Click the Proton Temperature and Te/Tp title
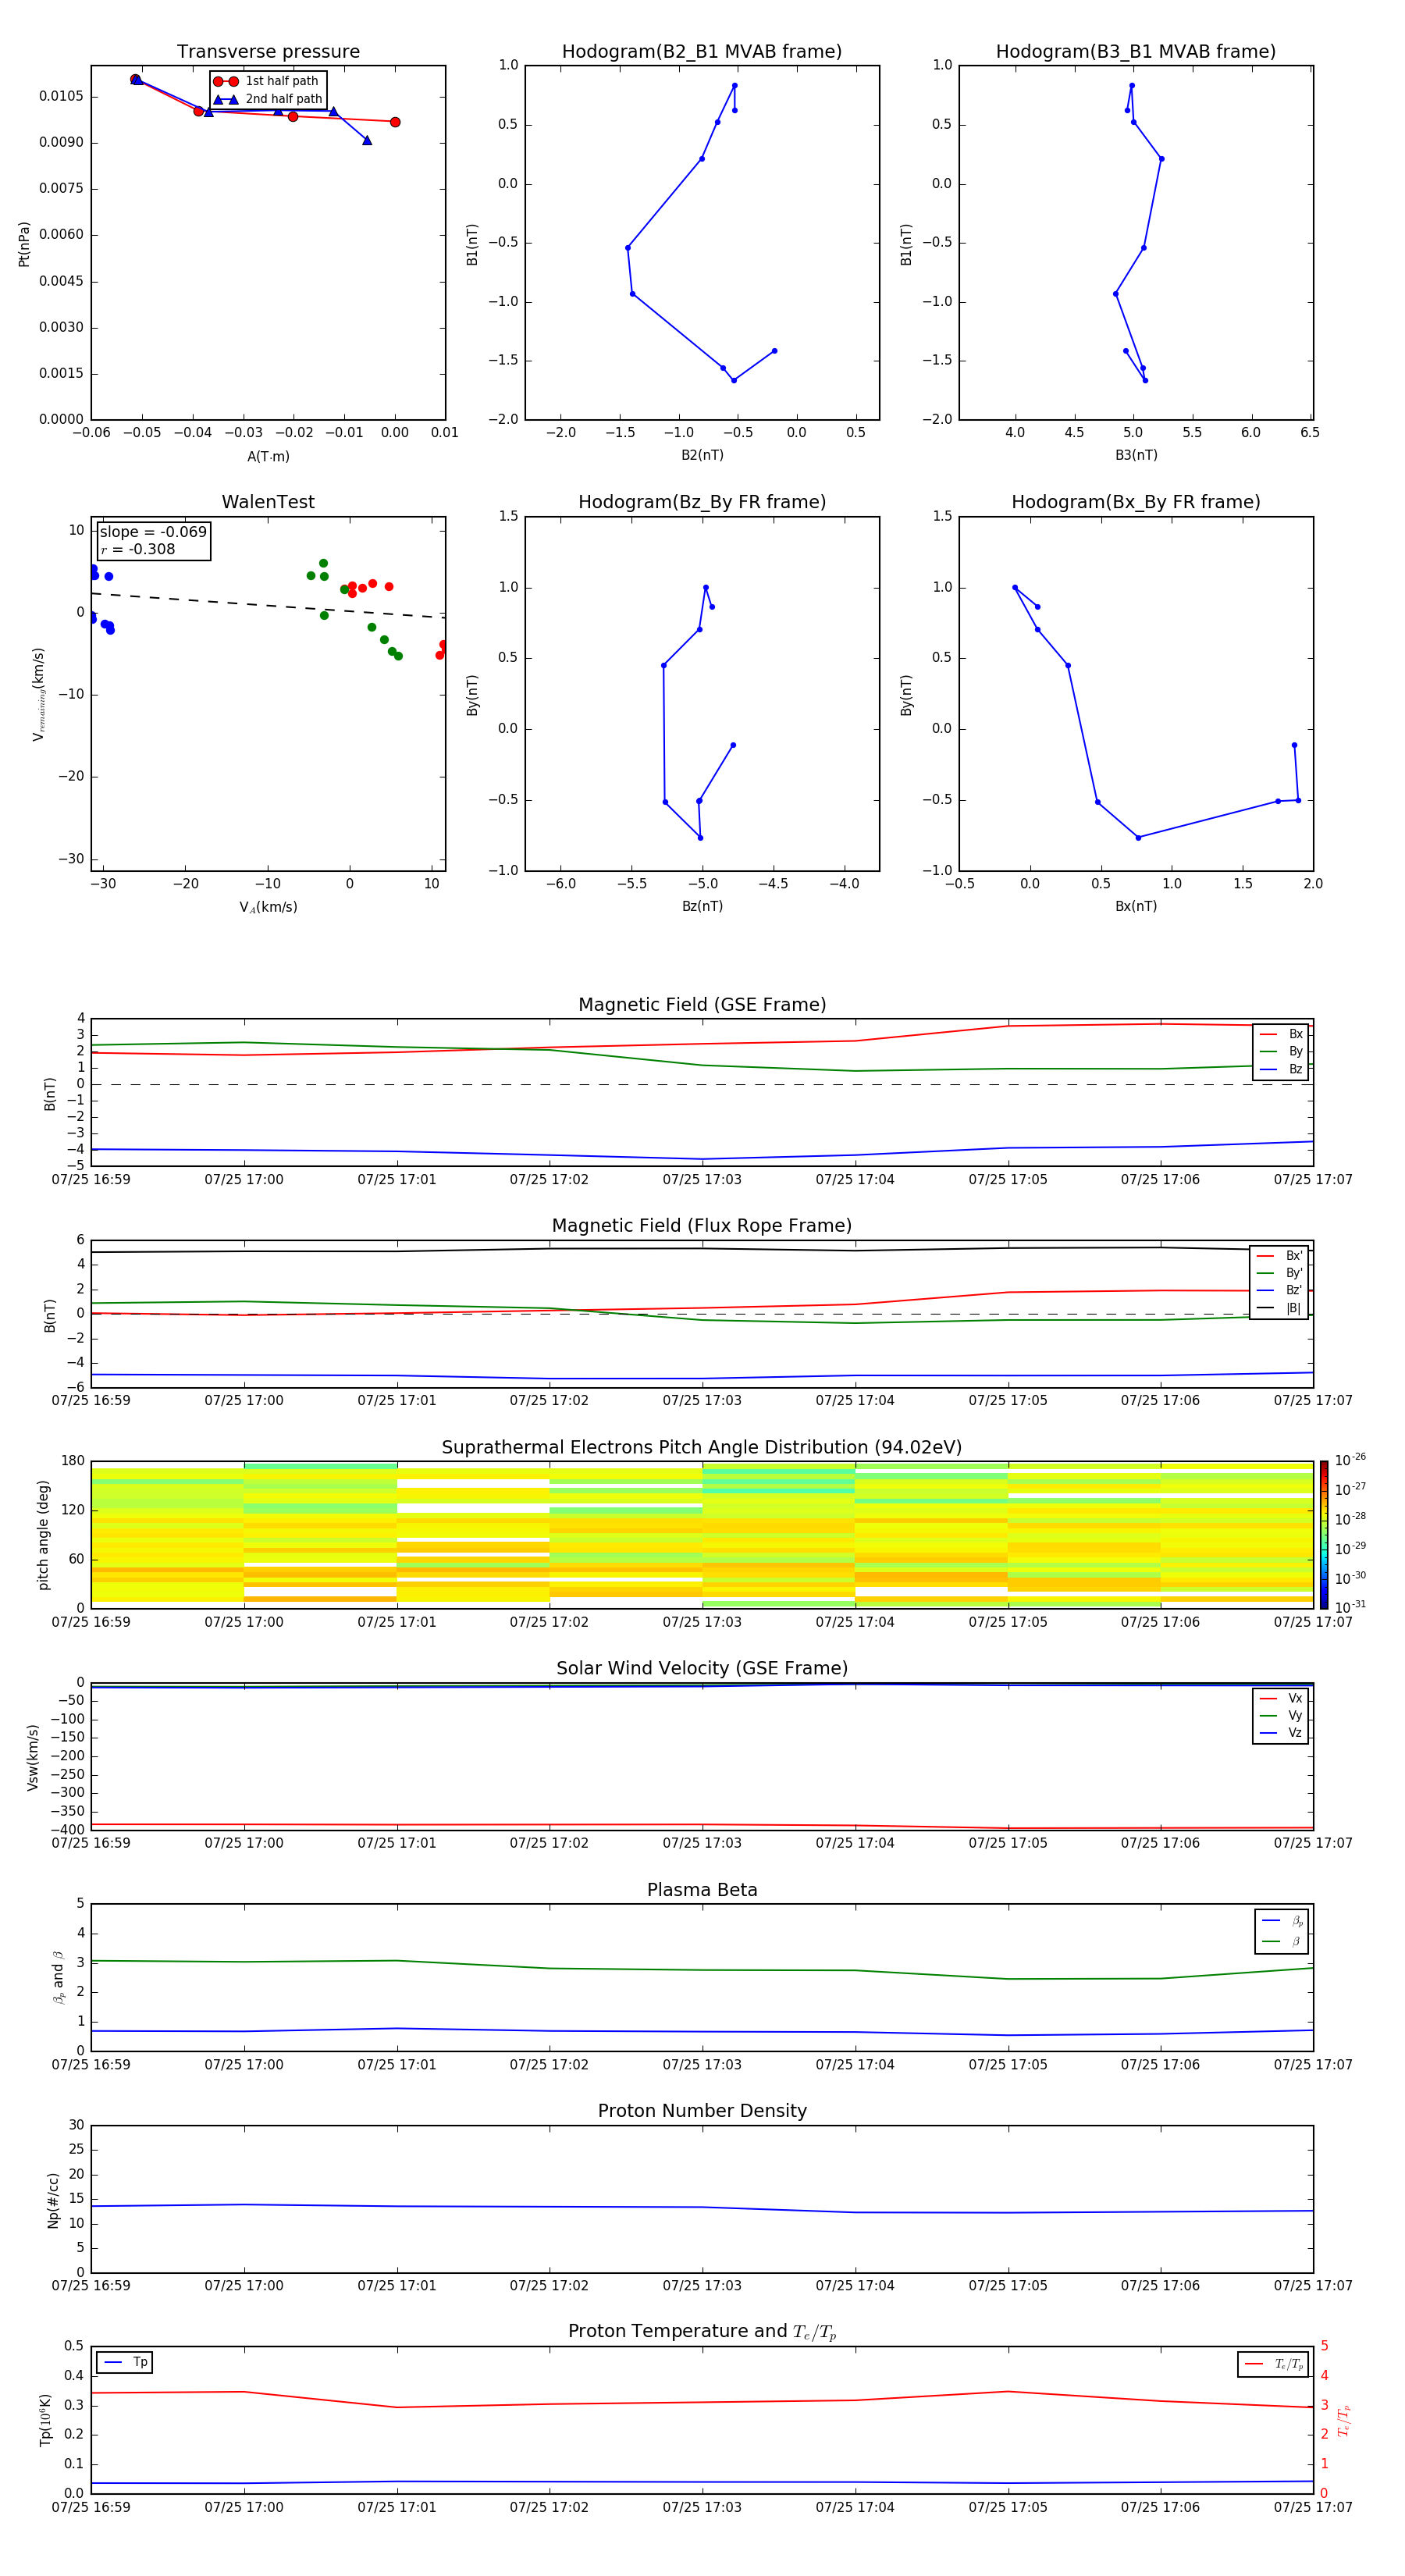1405x2576 pixels. 702,2332
